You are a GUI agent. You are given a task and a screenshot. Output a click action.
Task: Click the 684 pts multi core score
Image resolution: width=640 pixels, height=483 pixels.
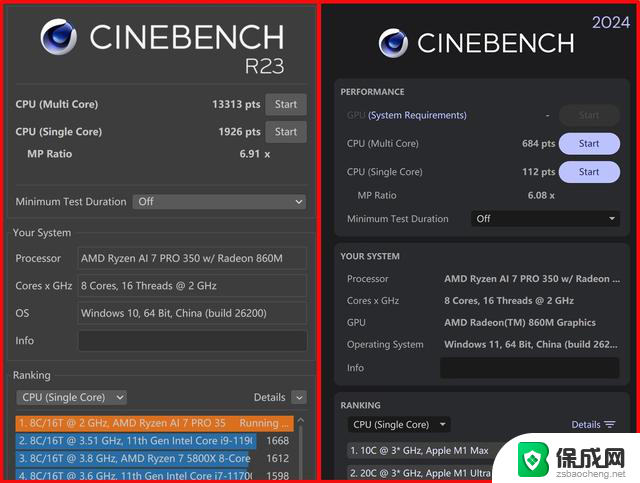[538, 144]
